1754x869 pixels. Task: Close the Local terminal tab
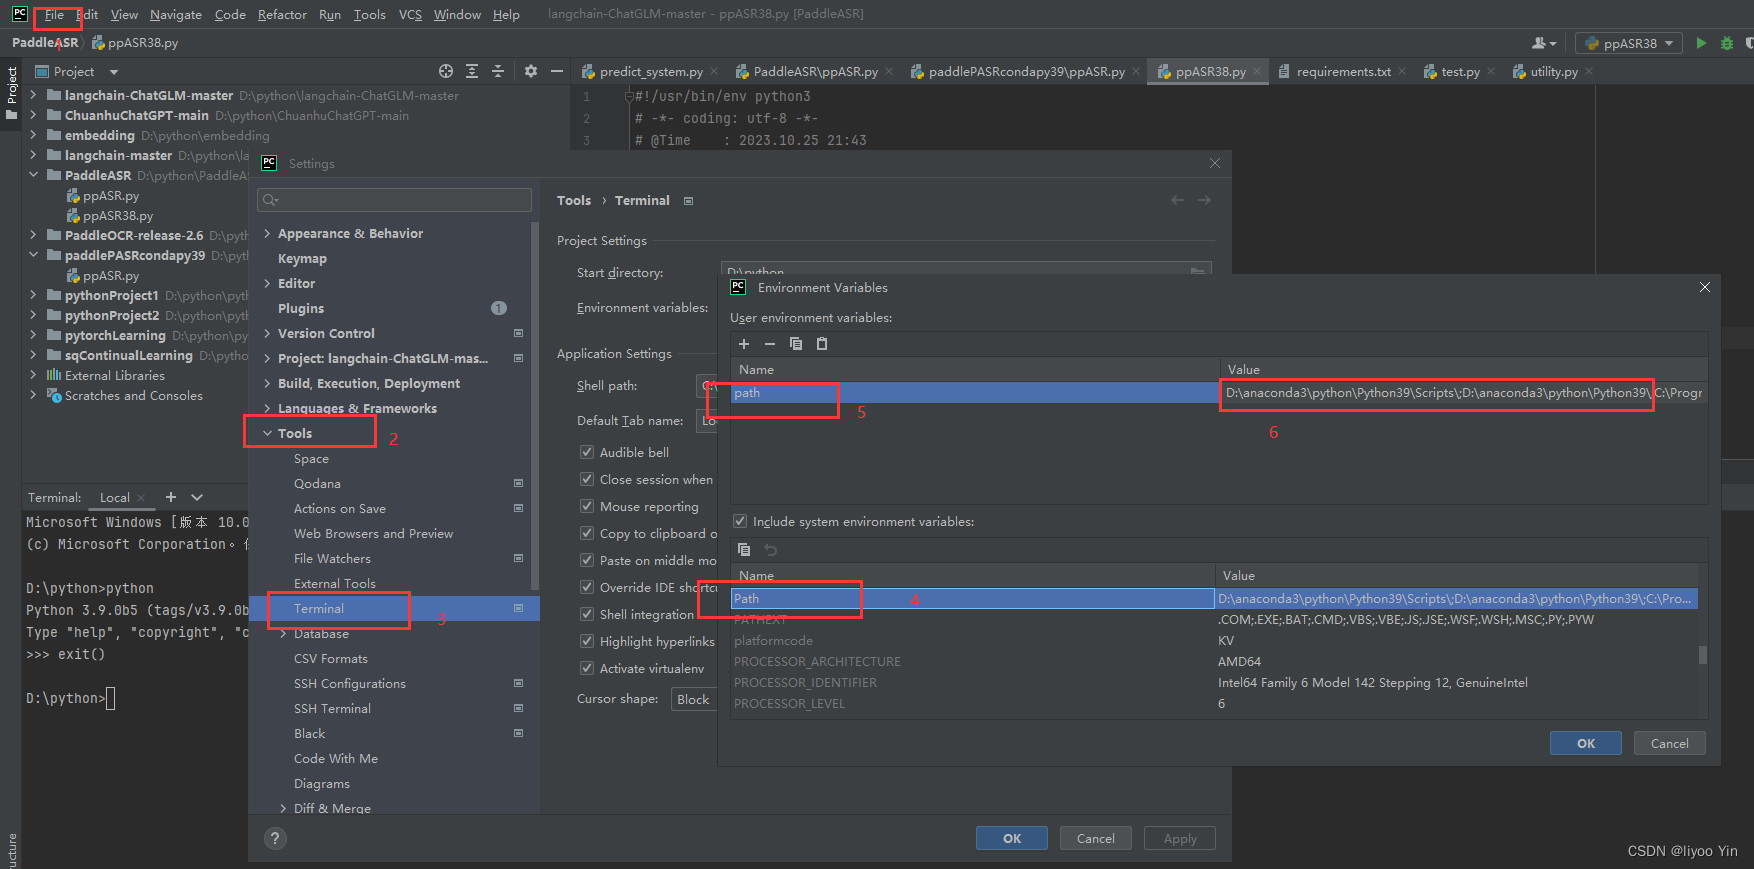141,498
